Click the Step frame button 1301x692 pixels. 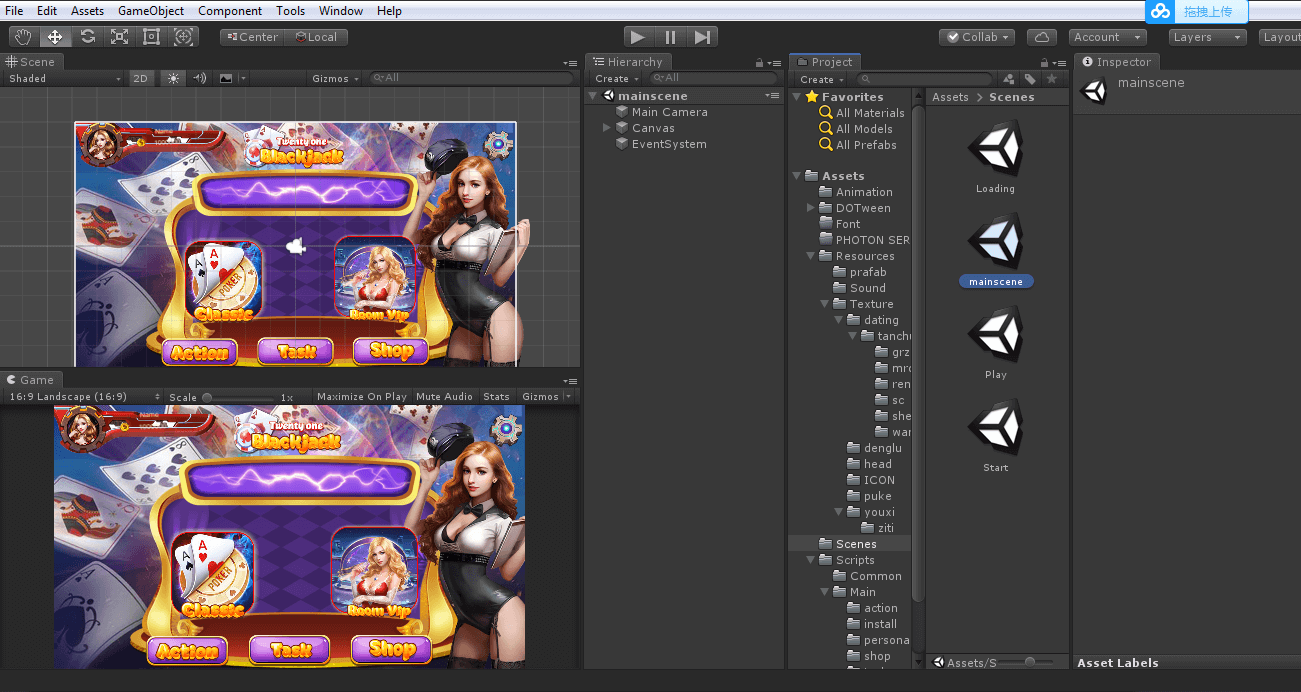(702, 37)
